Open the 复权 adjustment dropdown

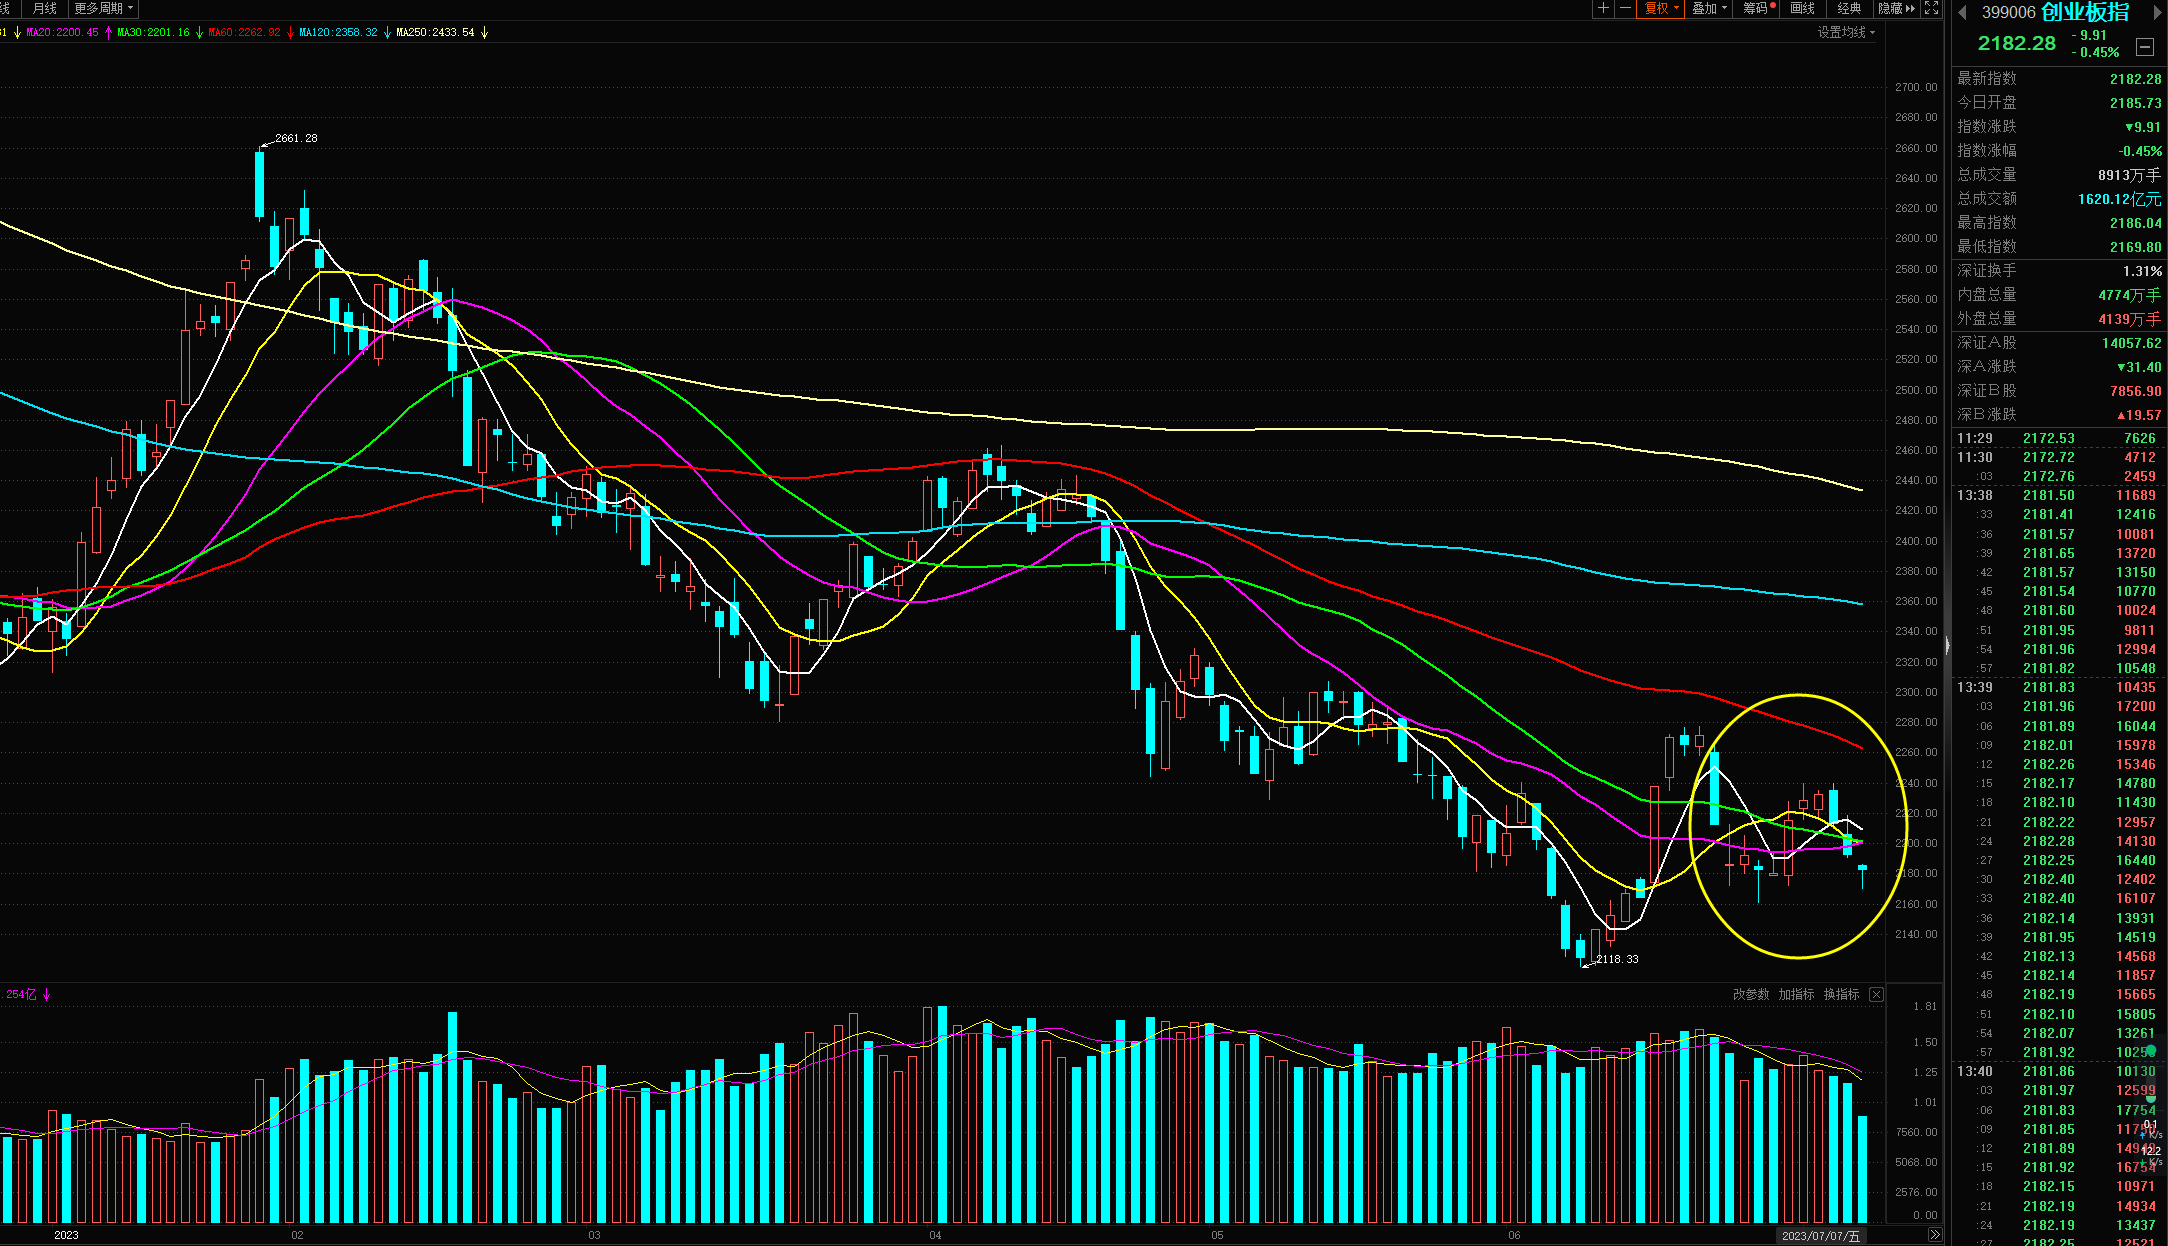click(1661, 8)
